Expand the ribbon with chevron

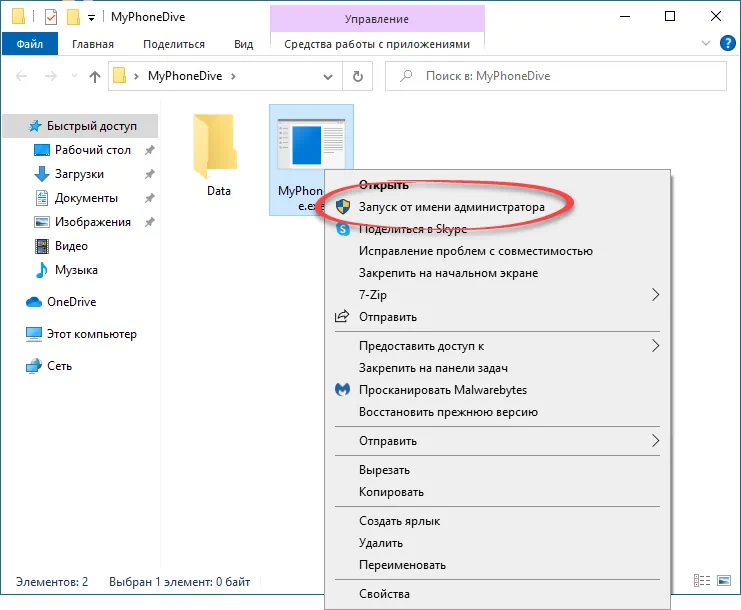click(x=706, y=43)
